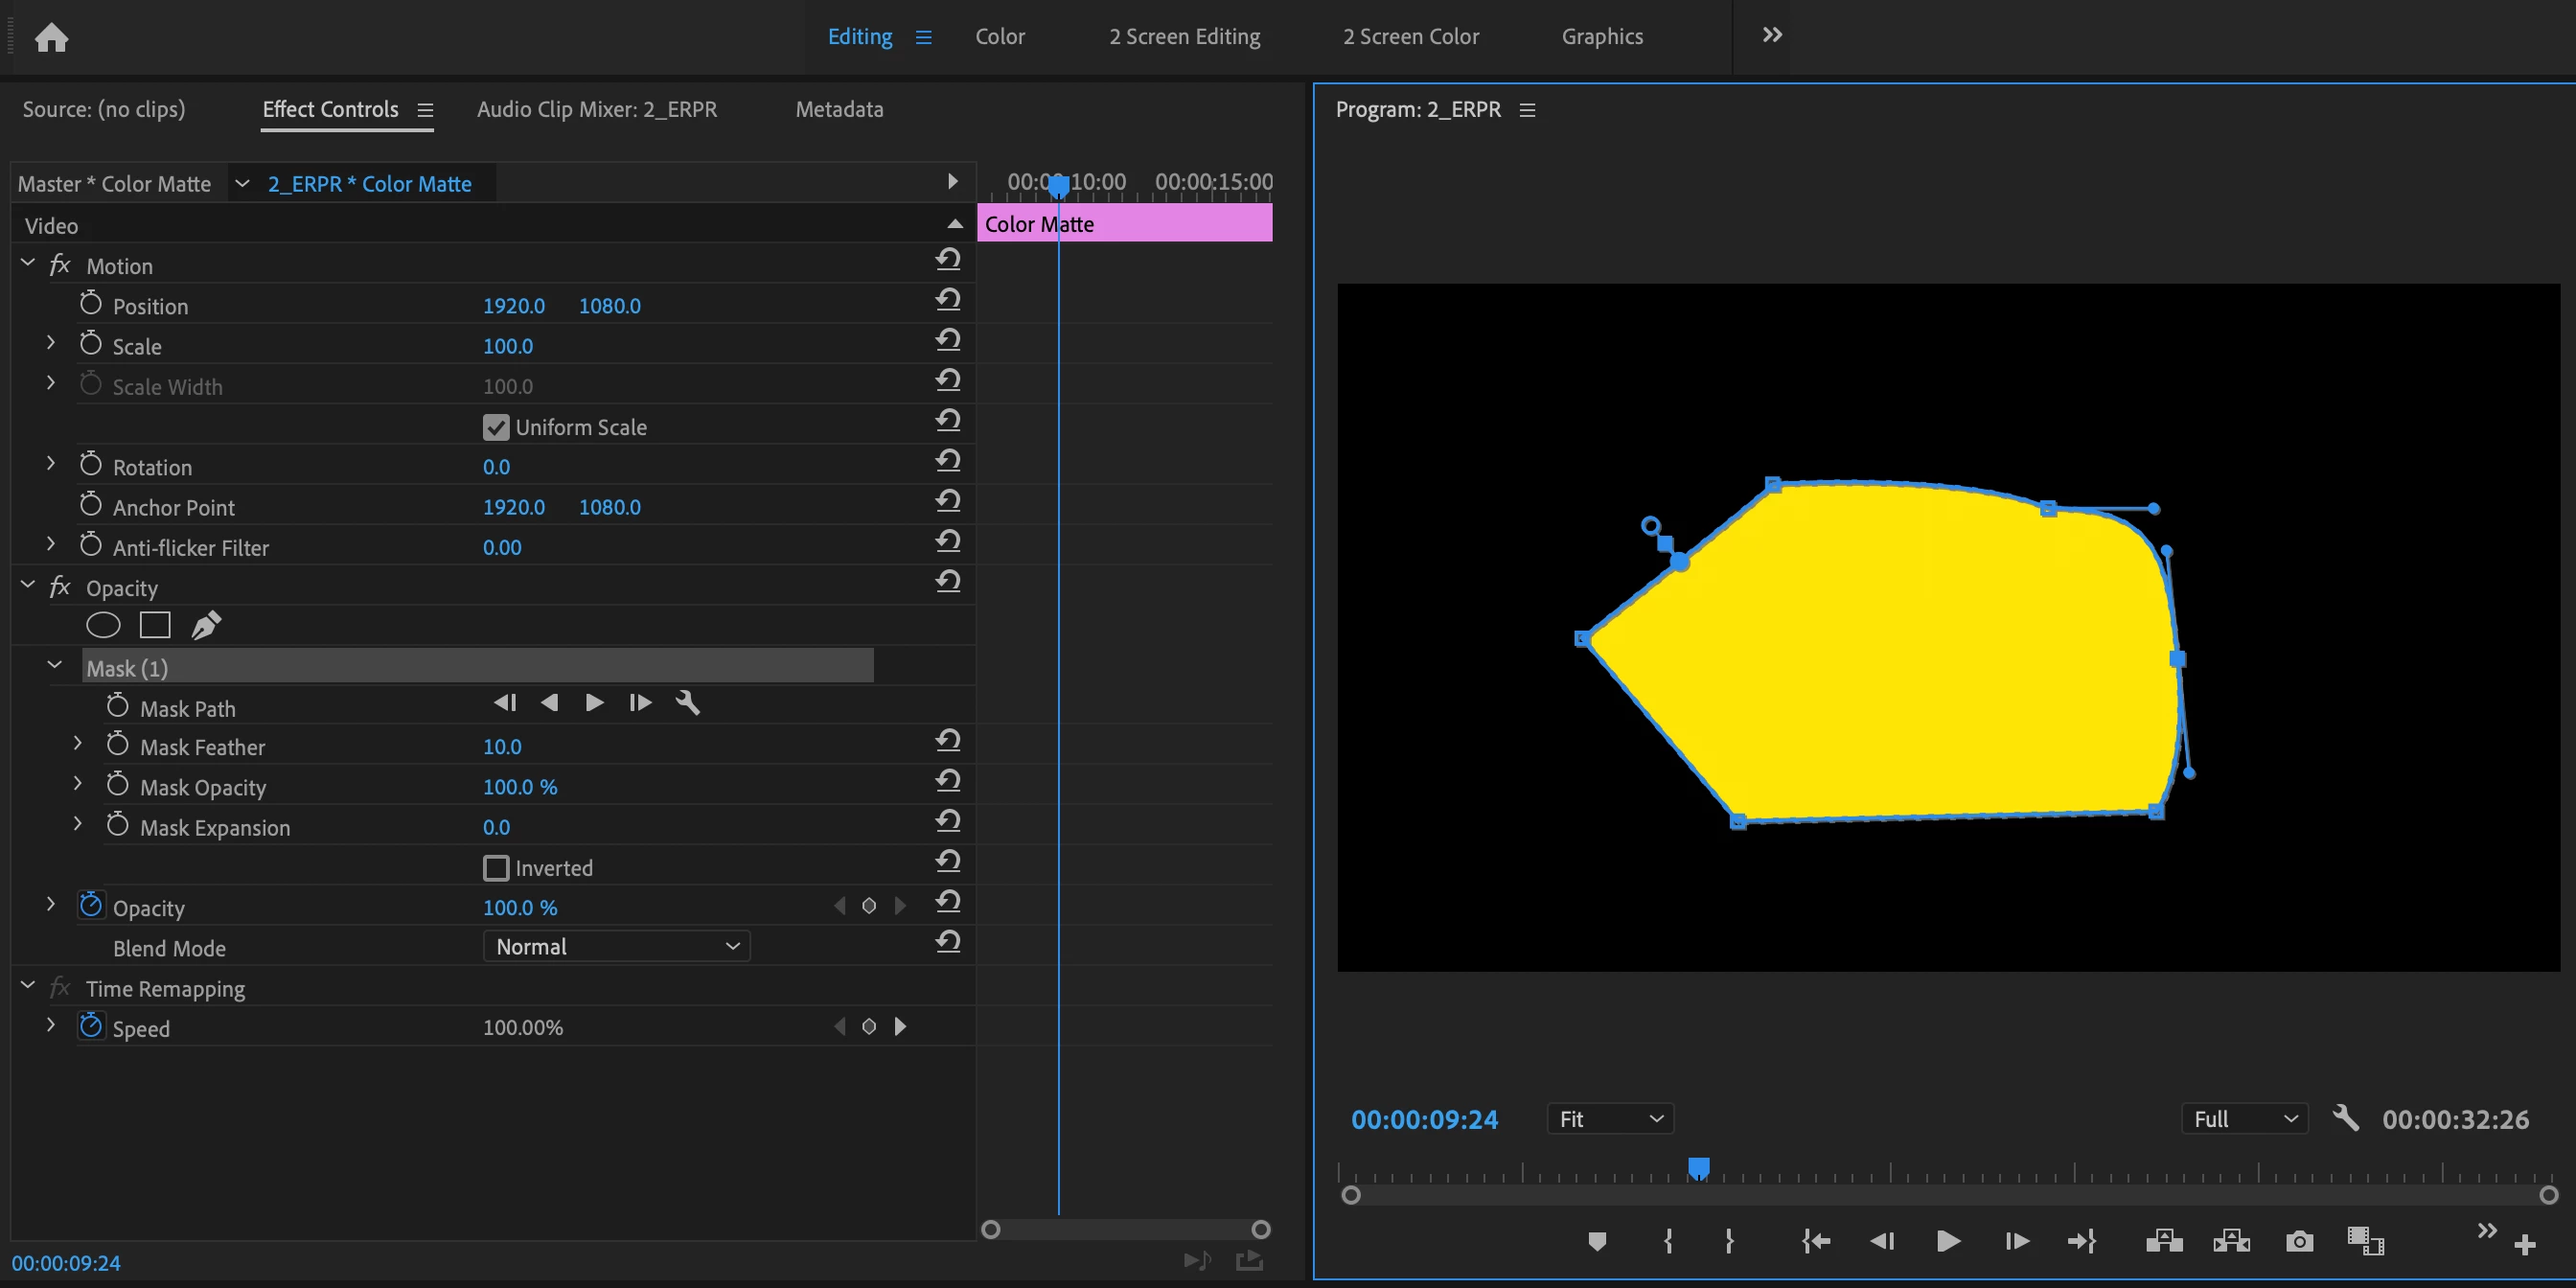Create an ellipse mask under Opacity
Screen dimensions: 2576x1288
click(x=103, y=625)
